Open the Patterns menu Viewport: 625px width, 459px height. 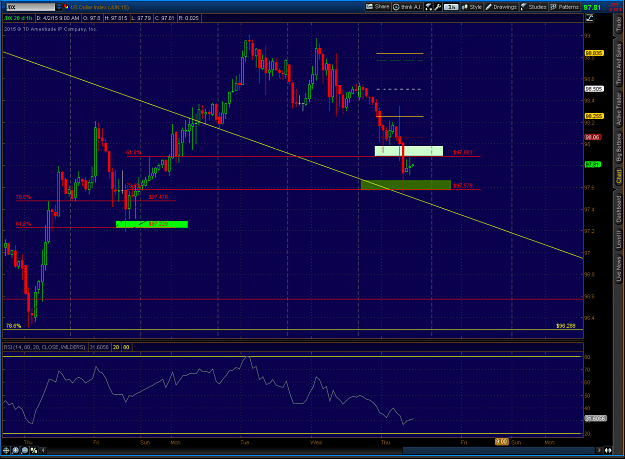564,7
